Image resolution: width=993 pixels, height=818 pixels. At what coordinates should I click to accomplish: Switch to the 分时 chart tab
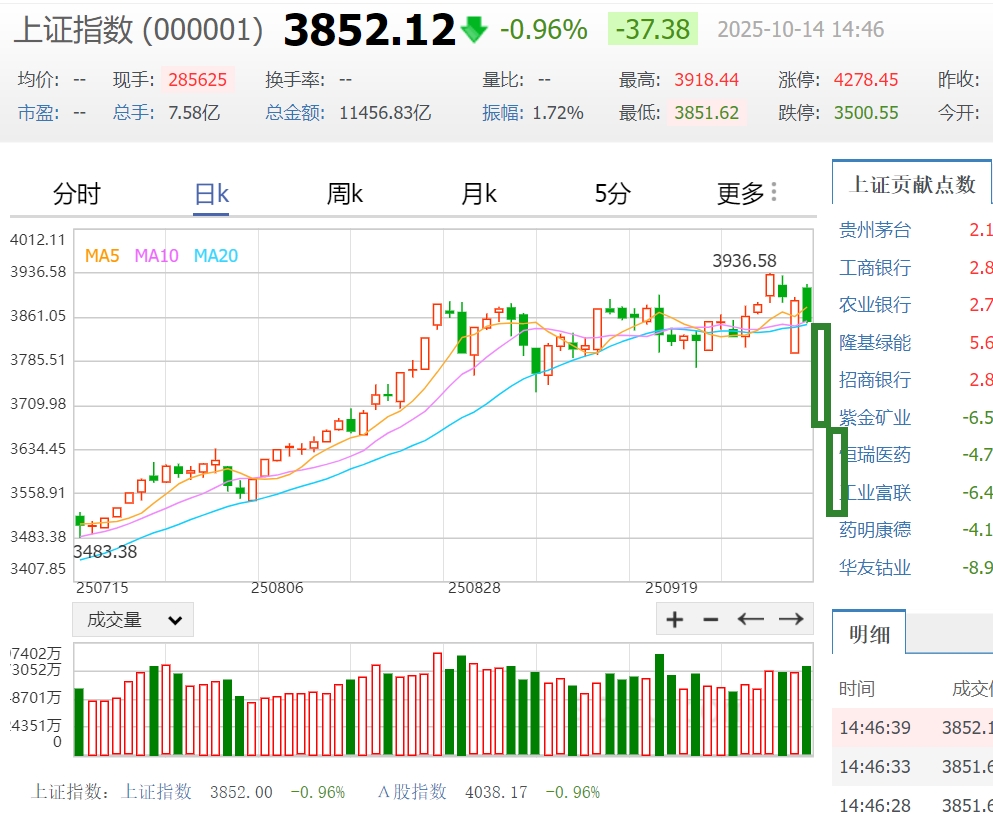click(77, 194)
